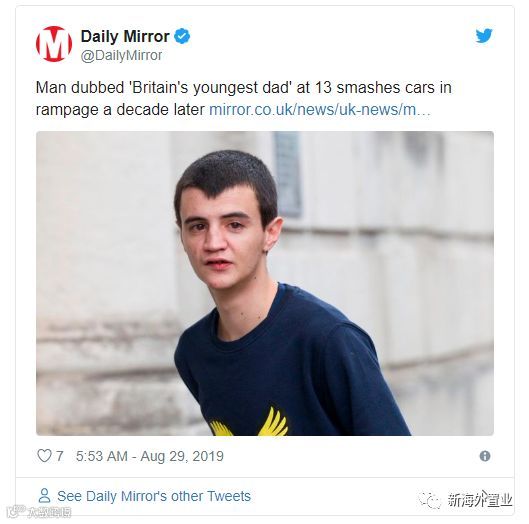Viewport: 529px width, 524px height.
Task: Click the blue verified checkmark badge
Action: point(182,36)
